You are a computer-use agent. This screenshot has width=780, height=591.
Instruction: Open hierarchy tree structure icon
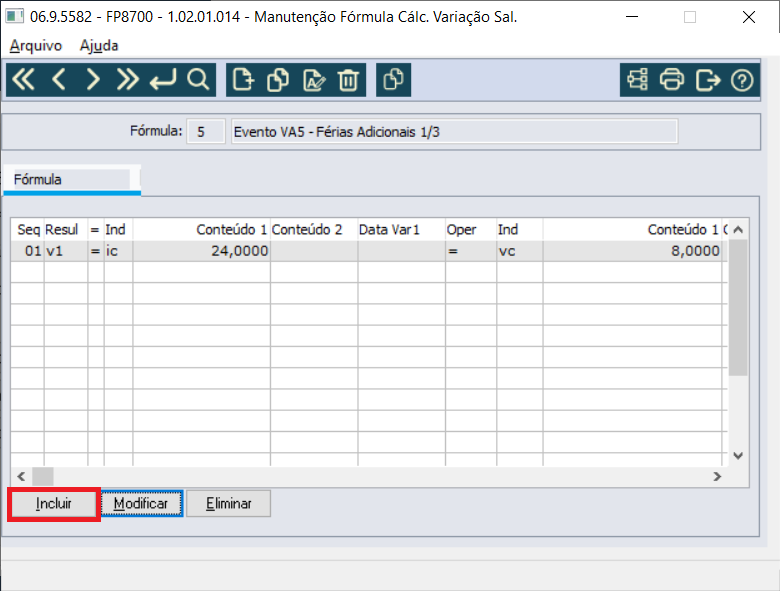pos(637,80)
